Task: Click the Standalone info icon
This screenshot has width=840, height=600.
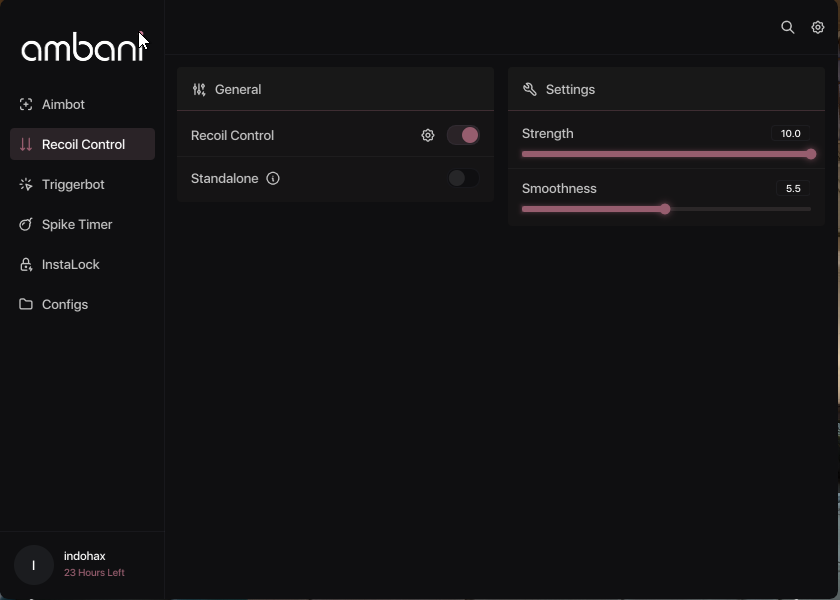Action: 273,178
